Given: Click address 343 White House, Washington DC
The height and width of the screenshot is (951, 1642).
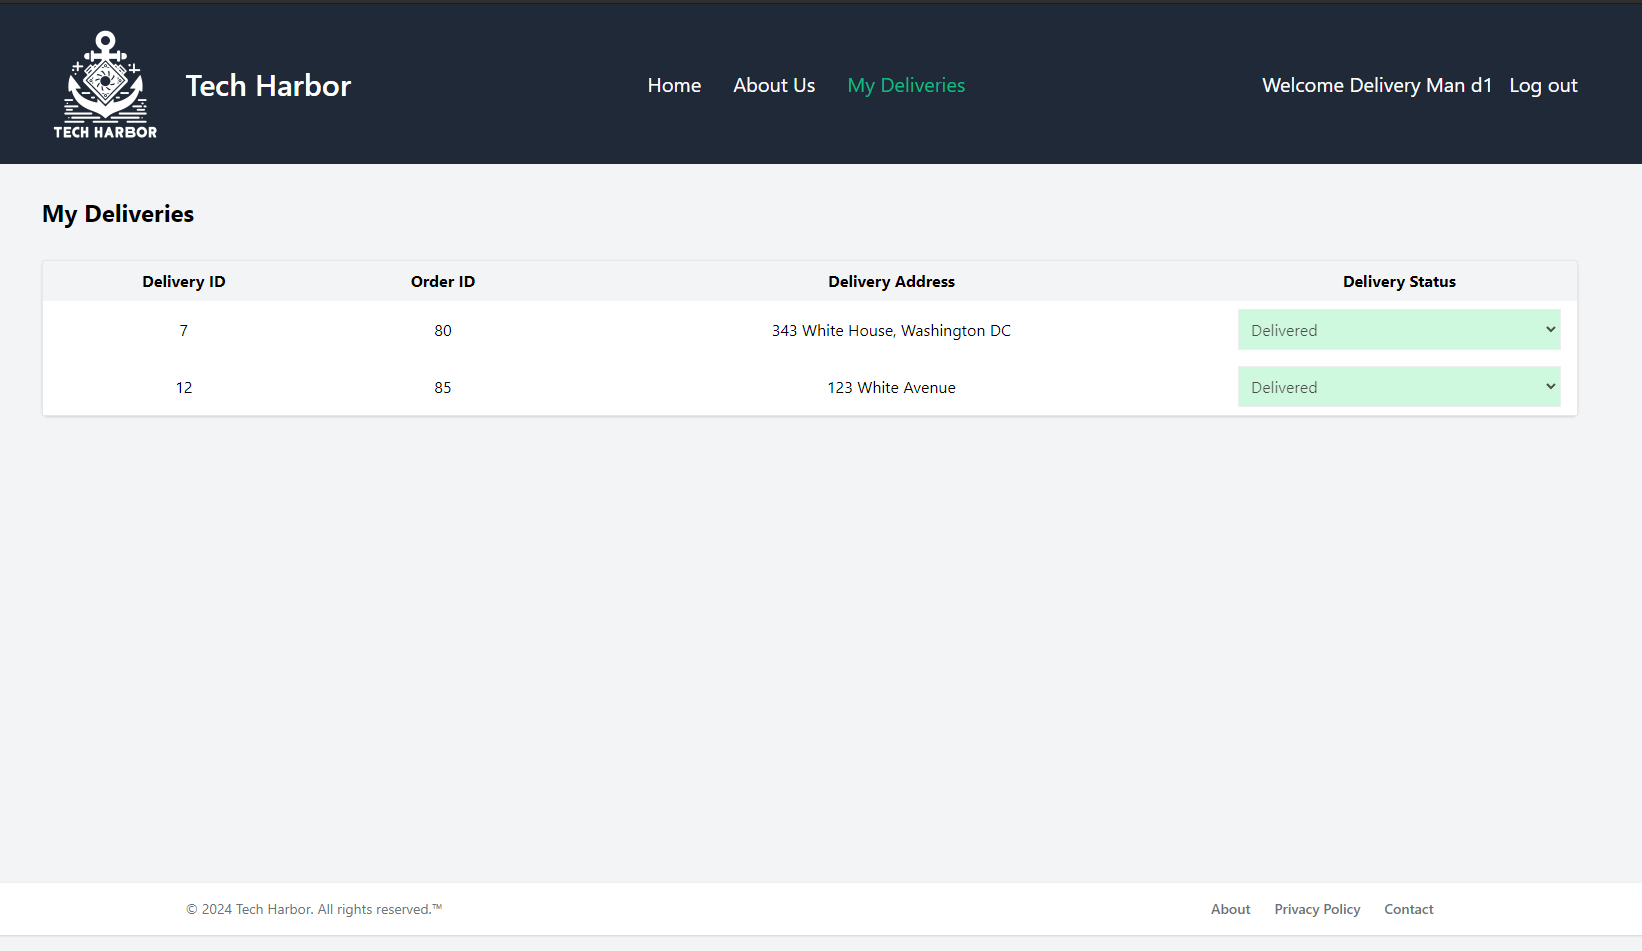Looking at the screenshot, I should [891, 331].
